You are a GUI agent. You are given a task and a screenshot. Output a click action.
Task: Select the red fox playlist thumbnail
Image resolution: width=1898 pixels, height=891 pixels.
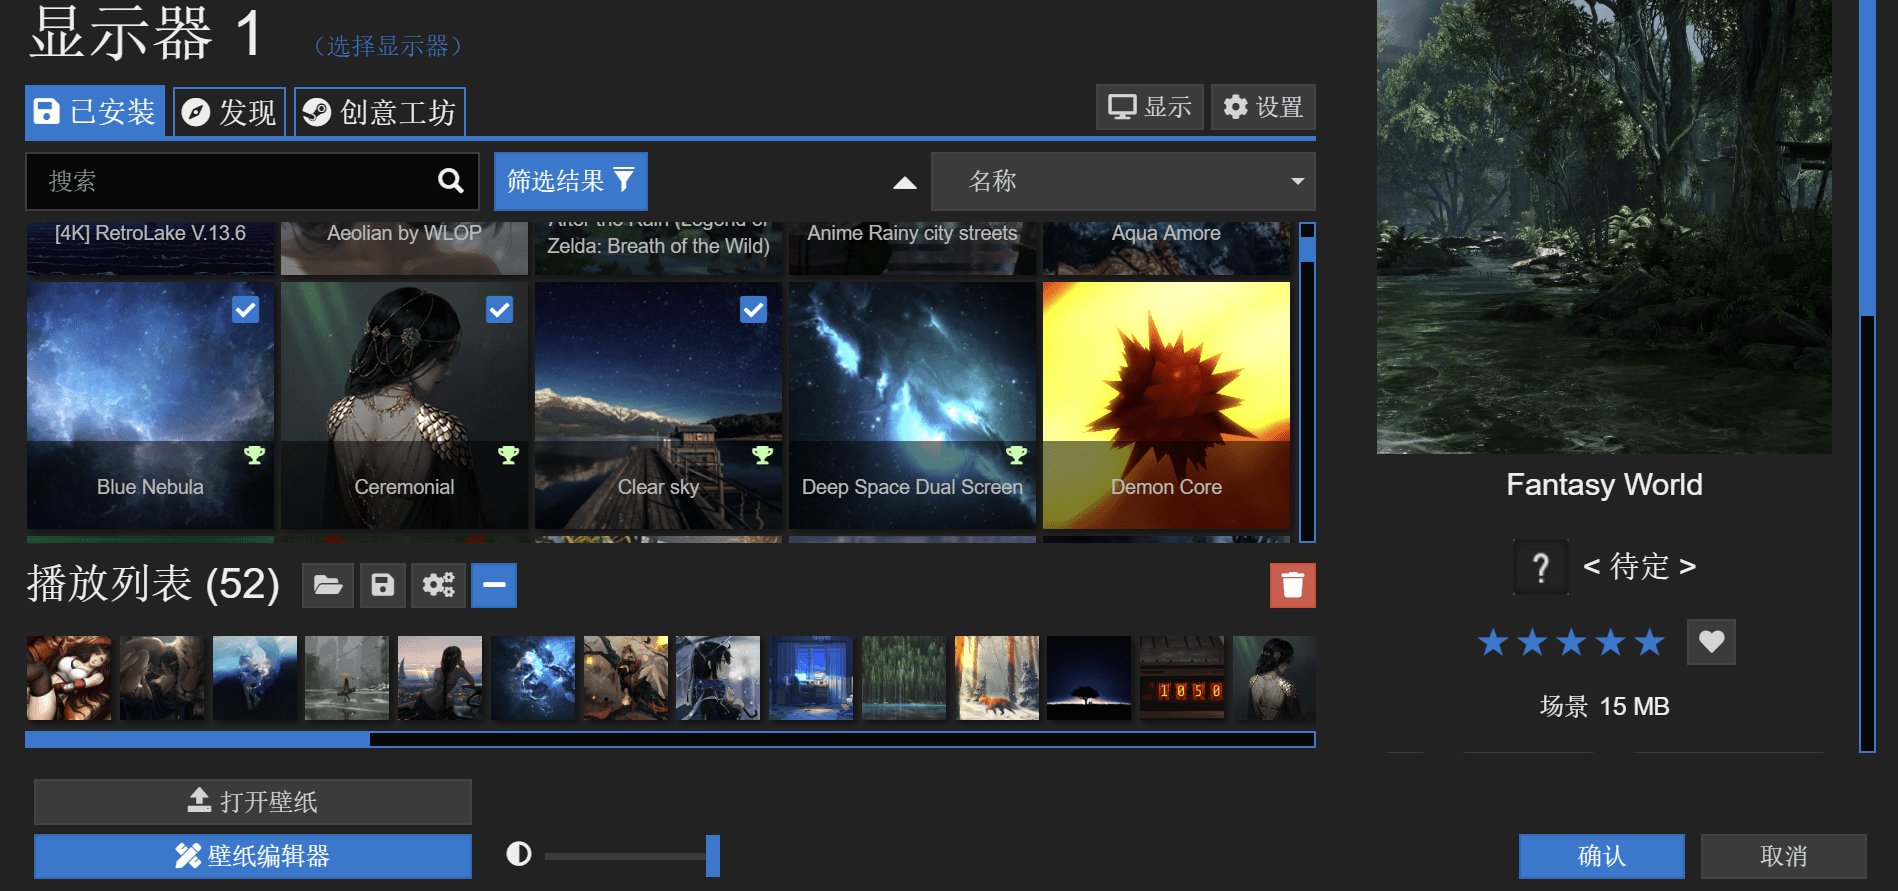[996, 678]
